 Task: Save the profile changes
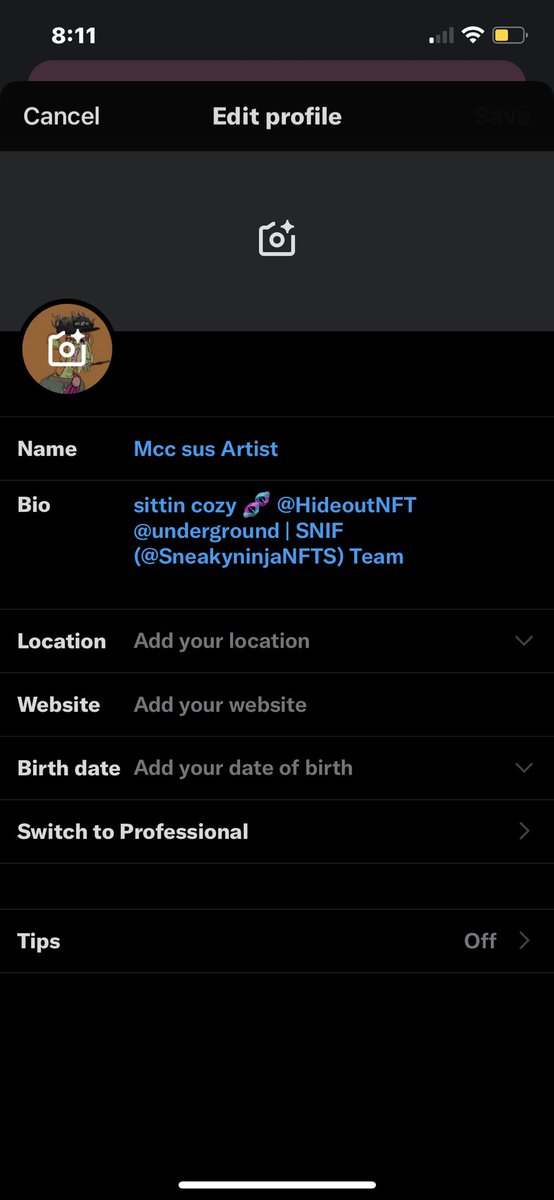(x=502, y=116)
